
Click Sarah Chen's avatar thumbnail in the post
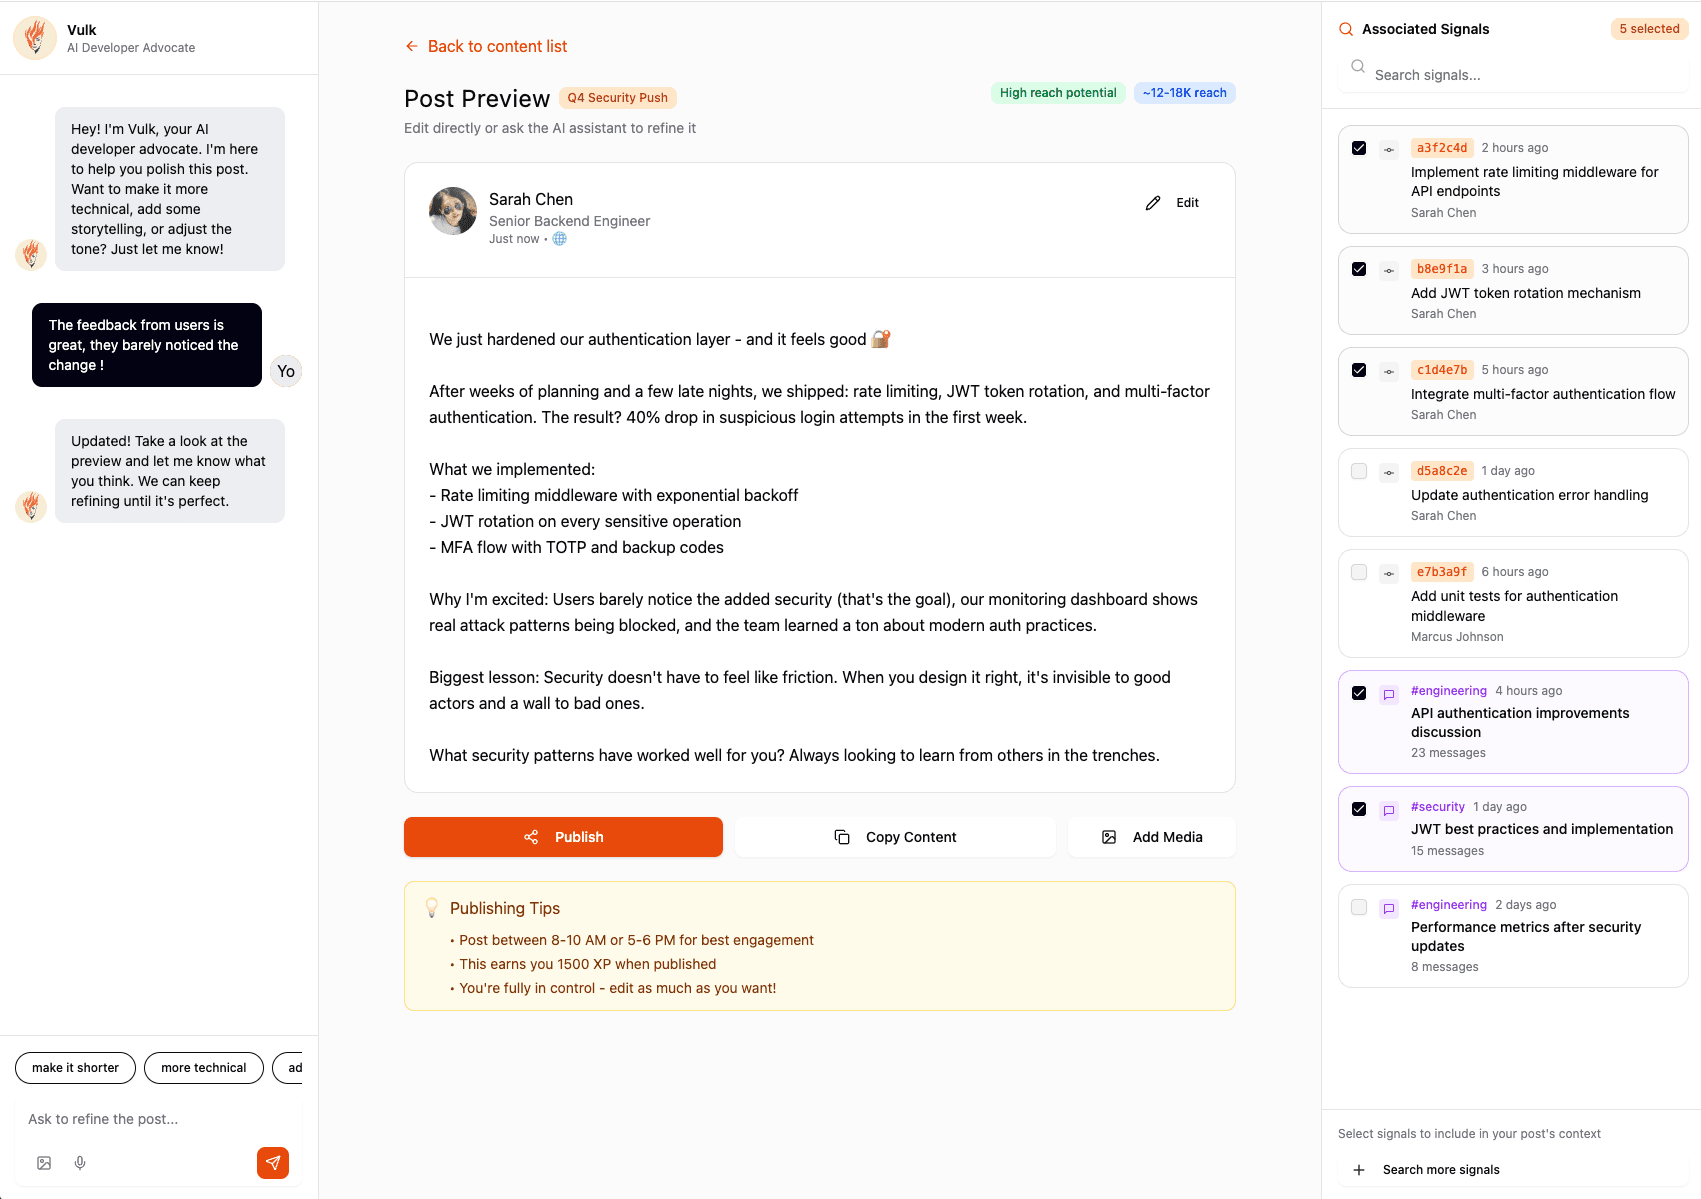coord(453,211)
